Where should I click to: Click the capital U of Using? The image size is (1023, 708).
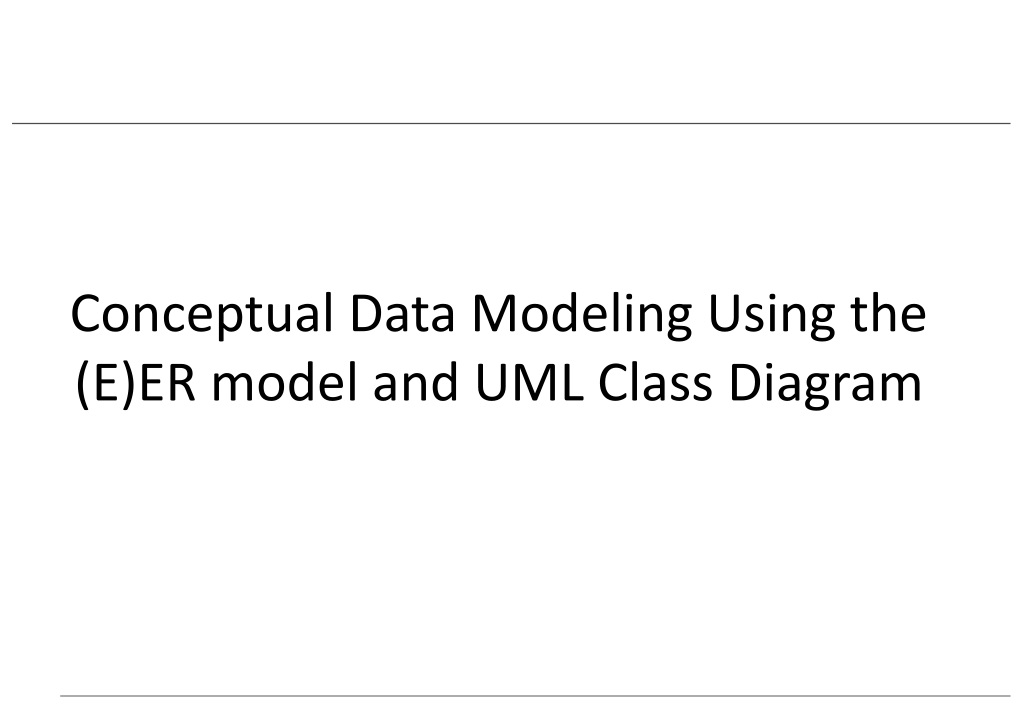[x=725, y=314]
